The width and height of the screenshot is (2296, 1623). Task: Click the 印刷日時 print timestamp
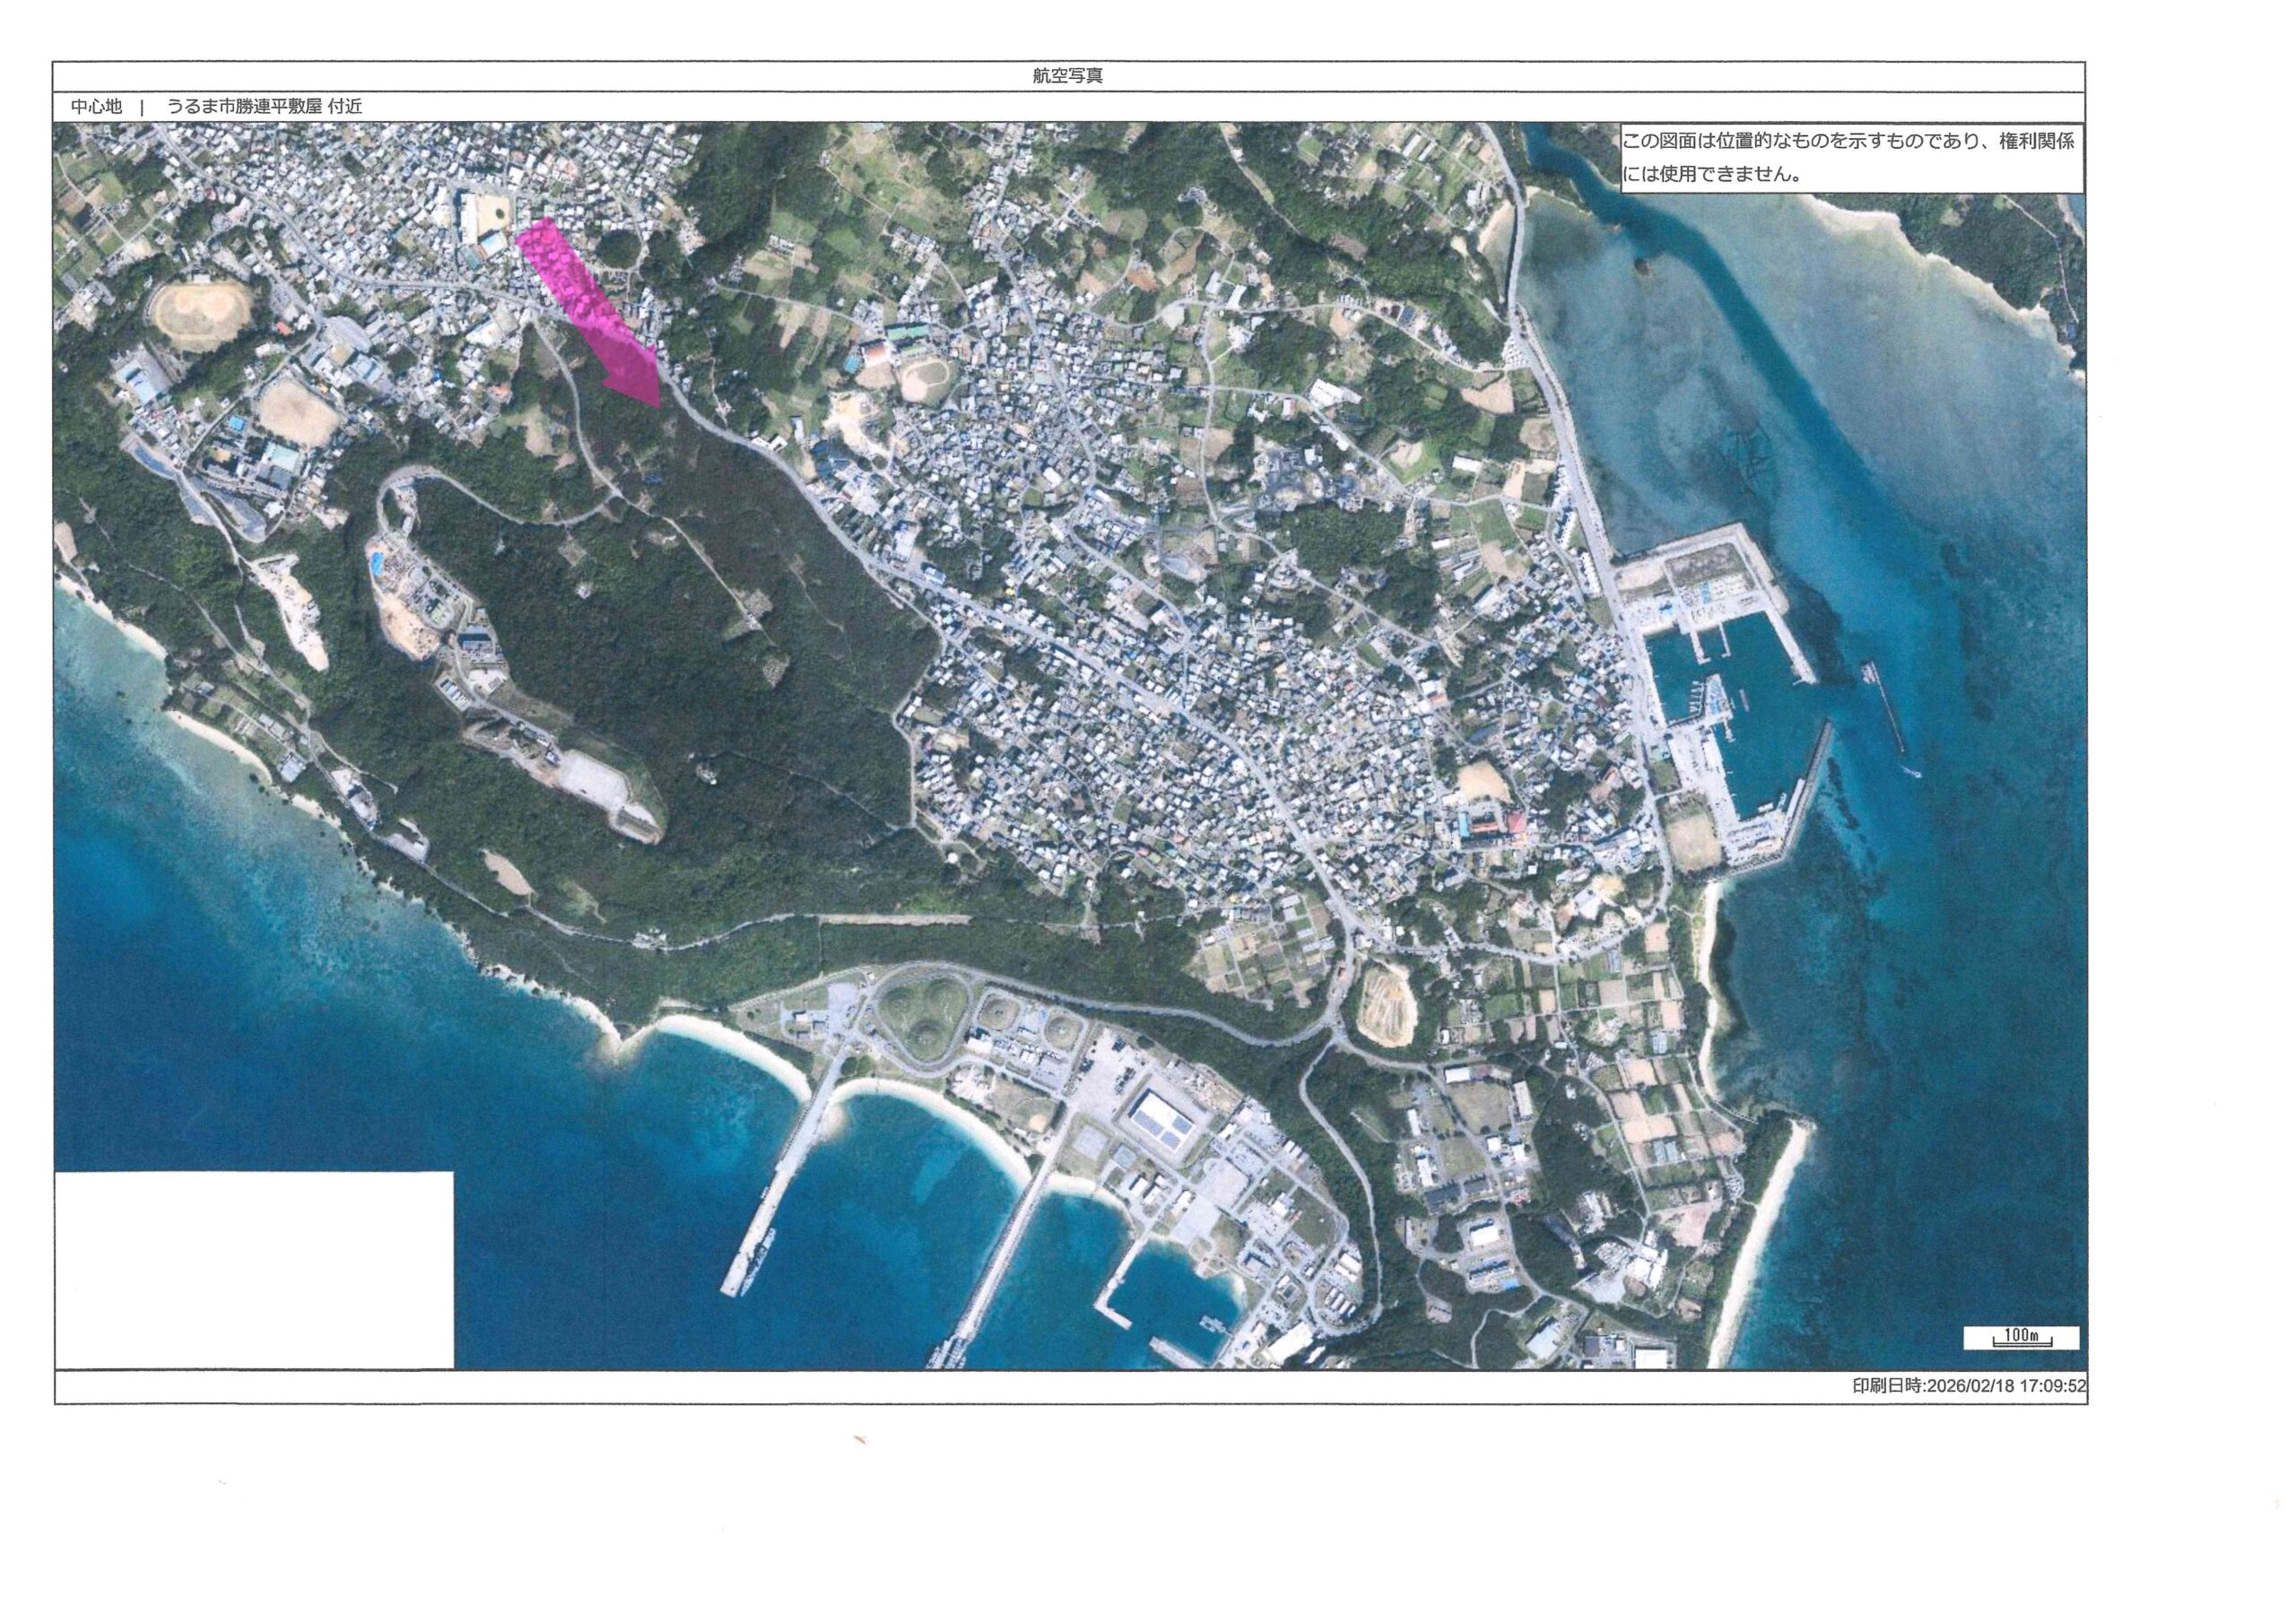pyautogui.click(x=1969, y=1386)
